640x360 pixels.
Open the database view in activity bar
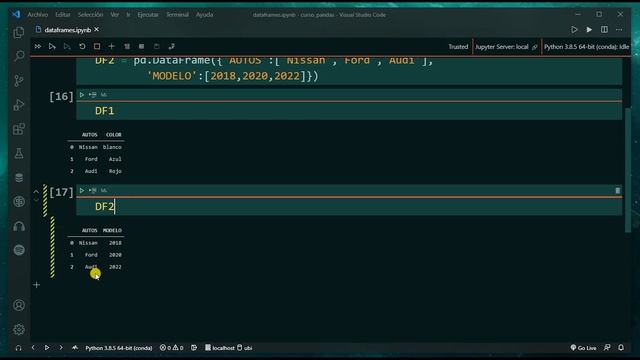pos(19,178)
